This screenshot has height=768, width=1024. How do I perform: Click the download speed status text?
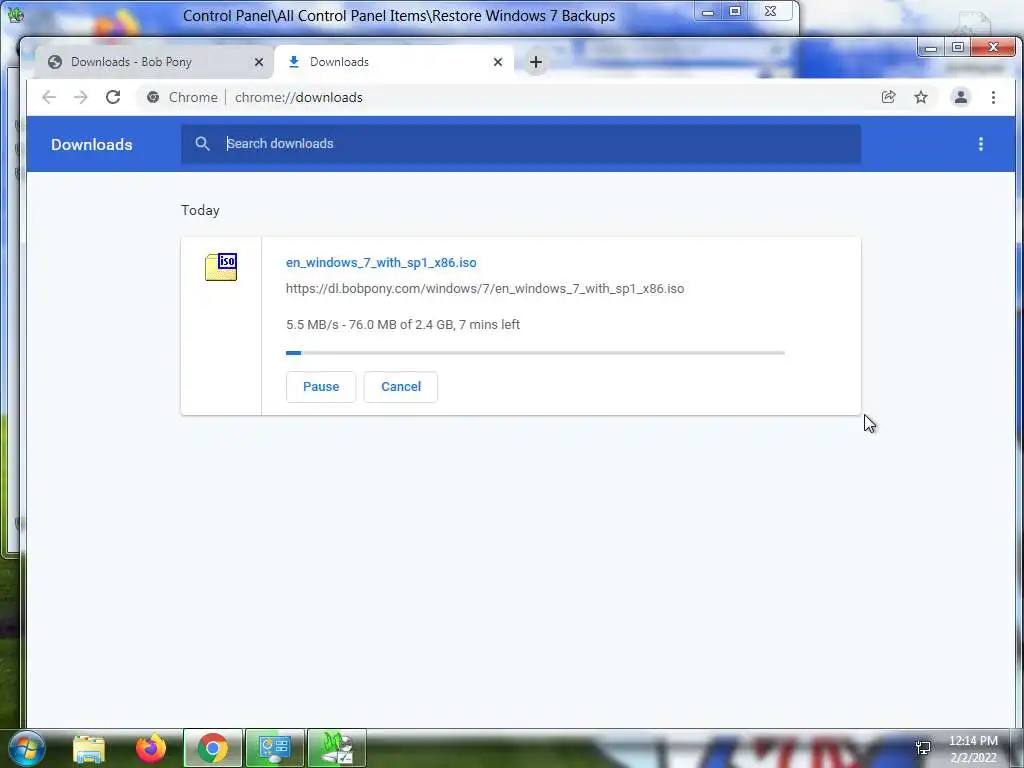click(x=402, y=325)
